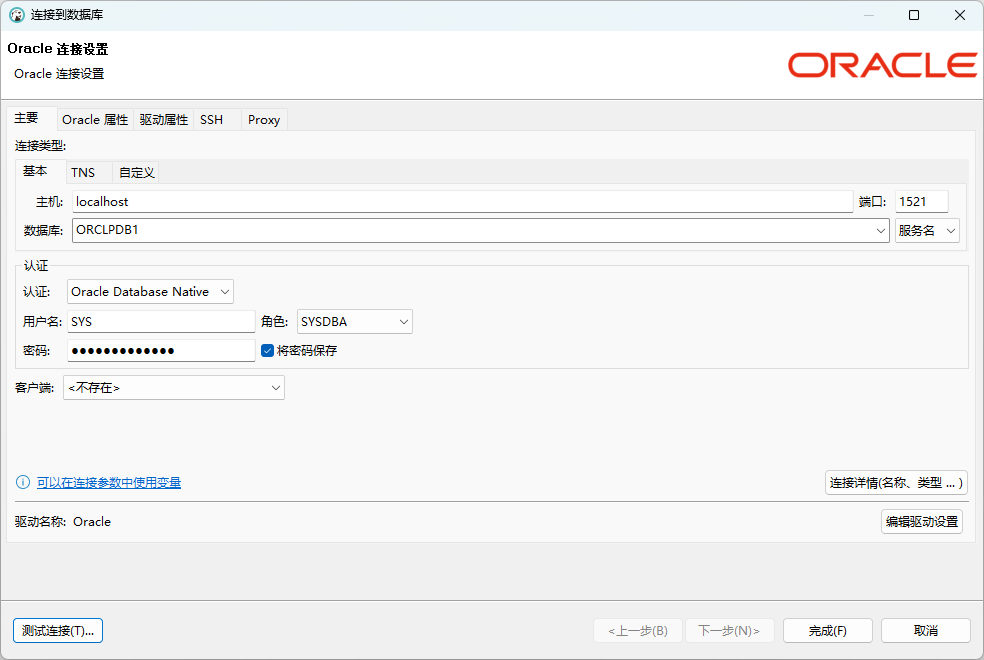Click the DBeaver icon in title bar
Viewport: 984px width, 660px height.
[x=17, y=15]
